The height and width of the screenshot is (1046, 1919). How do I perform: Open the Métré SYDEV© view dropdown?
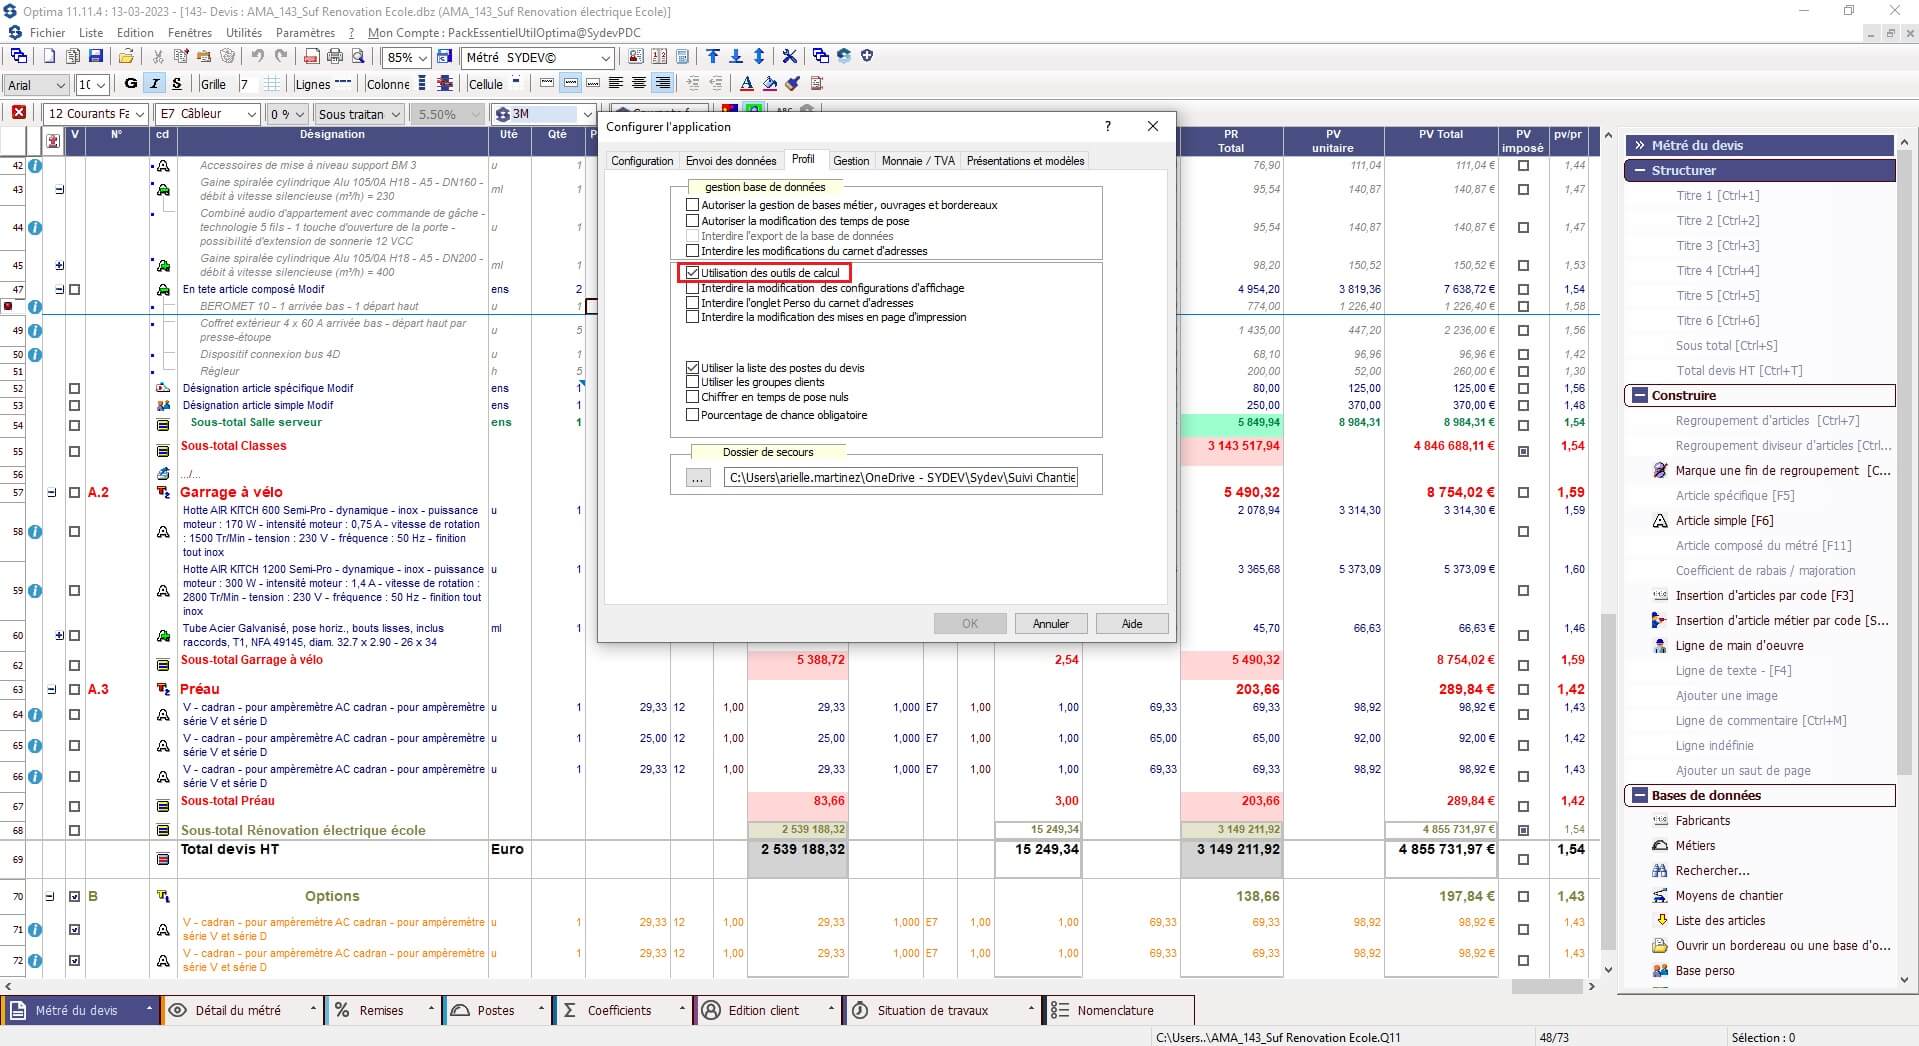(x=605, y=58)
